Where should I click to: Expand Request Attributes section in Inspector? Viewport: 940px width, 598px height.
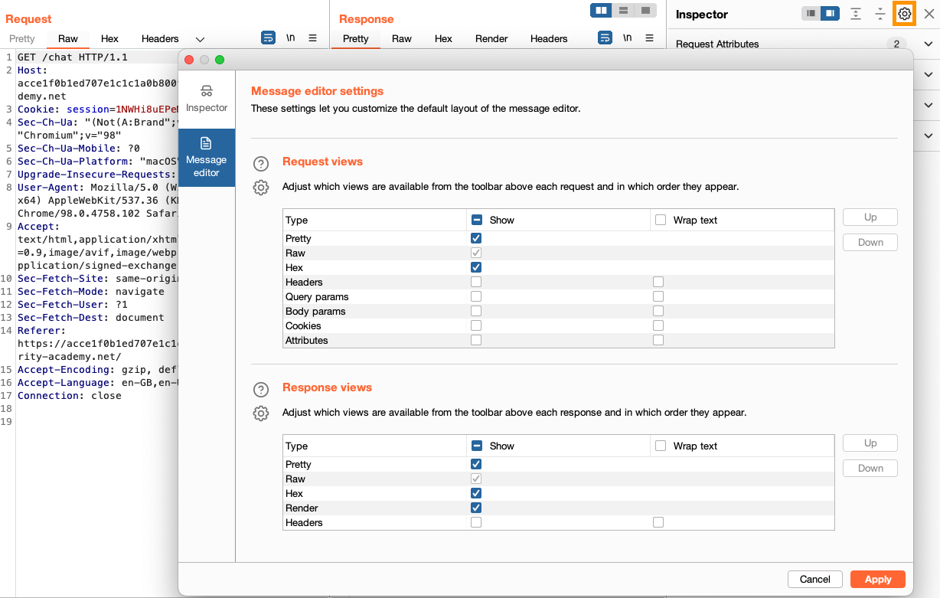coord(928,44)
